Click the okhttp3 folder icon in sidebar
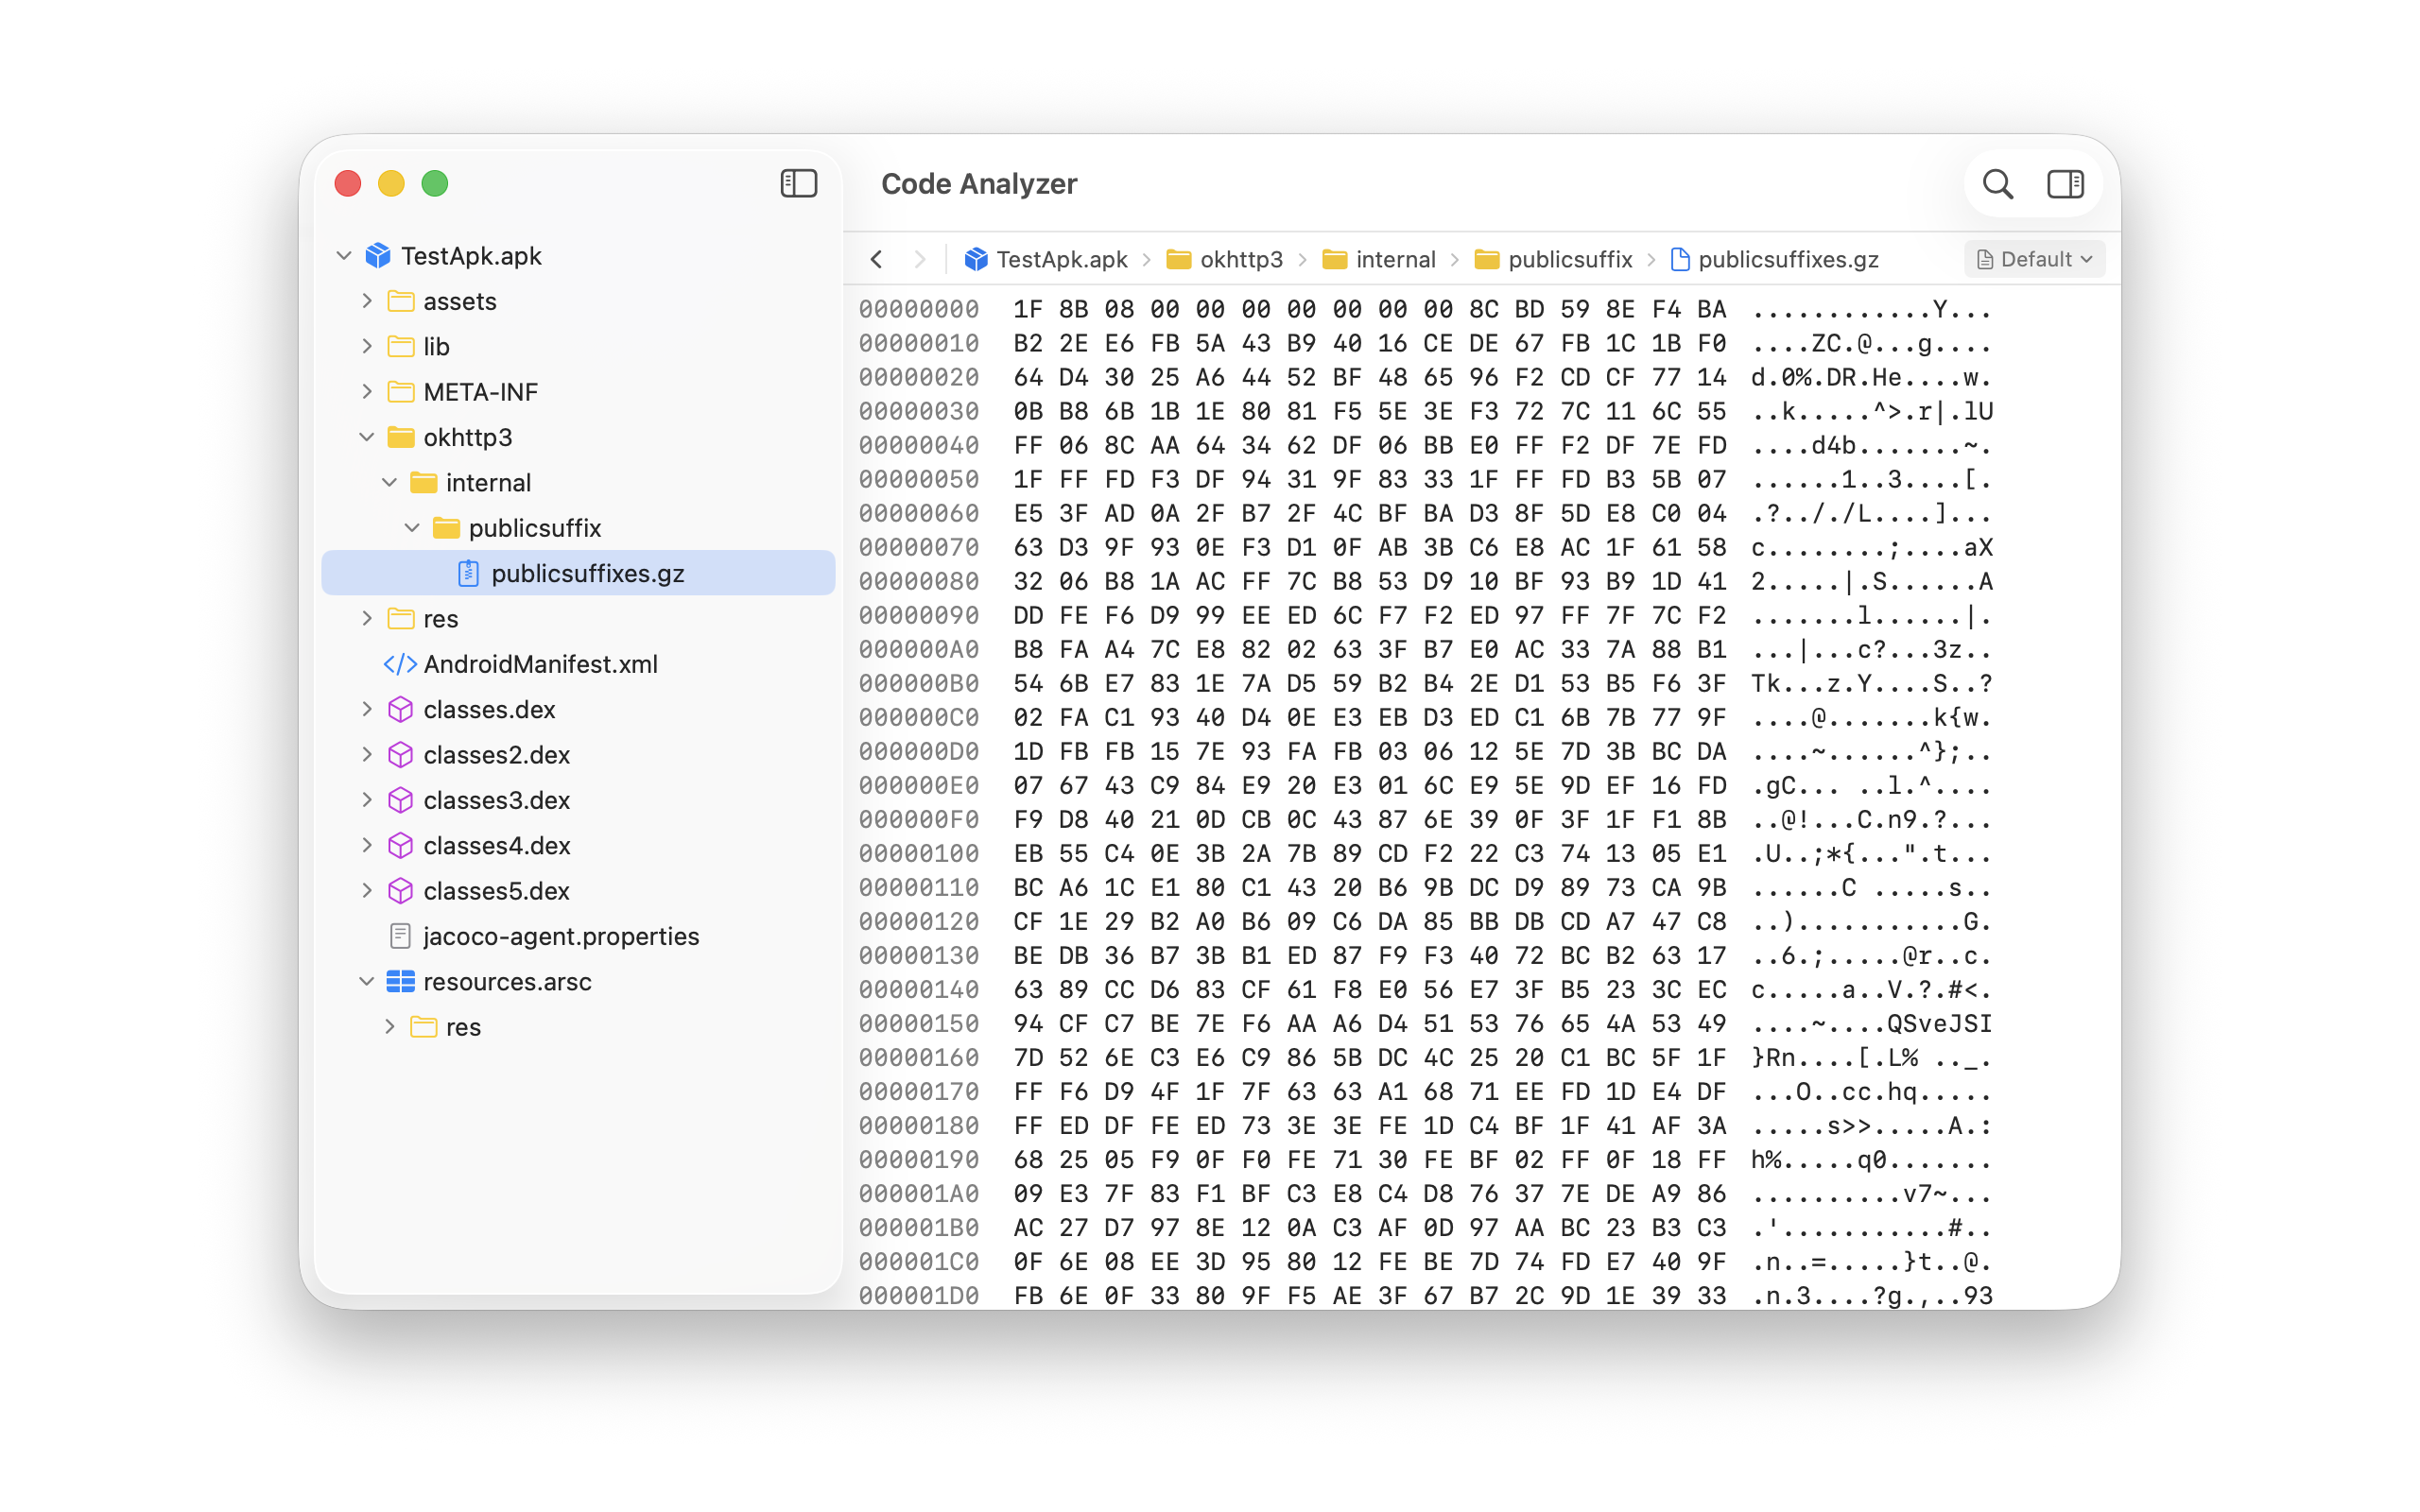The image size is (2420, 1512). pos(401,437)
